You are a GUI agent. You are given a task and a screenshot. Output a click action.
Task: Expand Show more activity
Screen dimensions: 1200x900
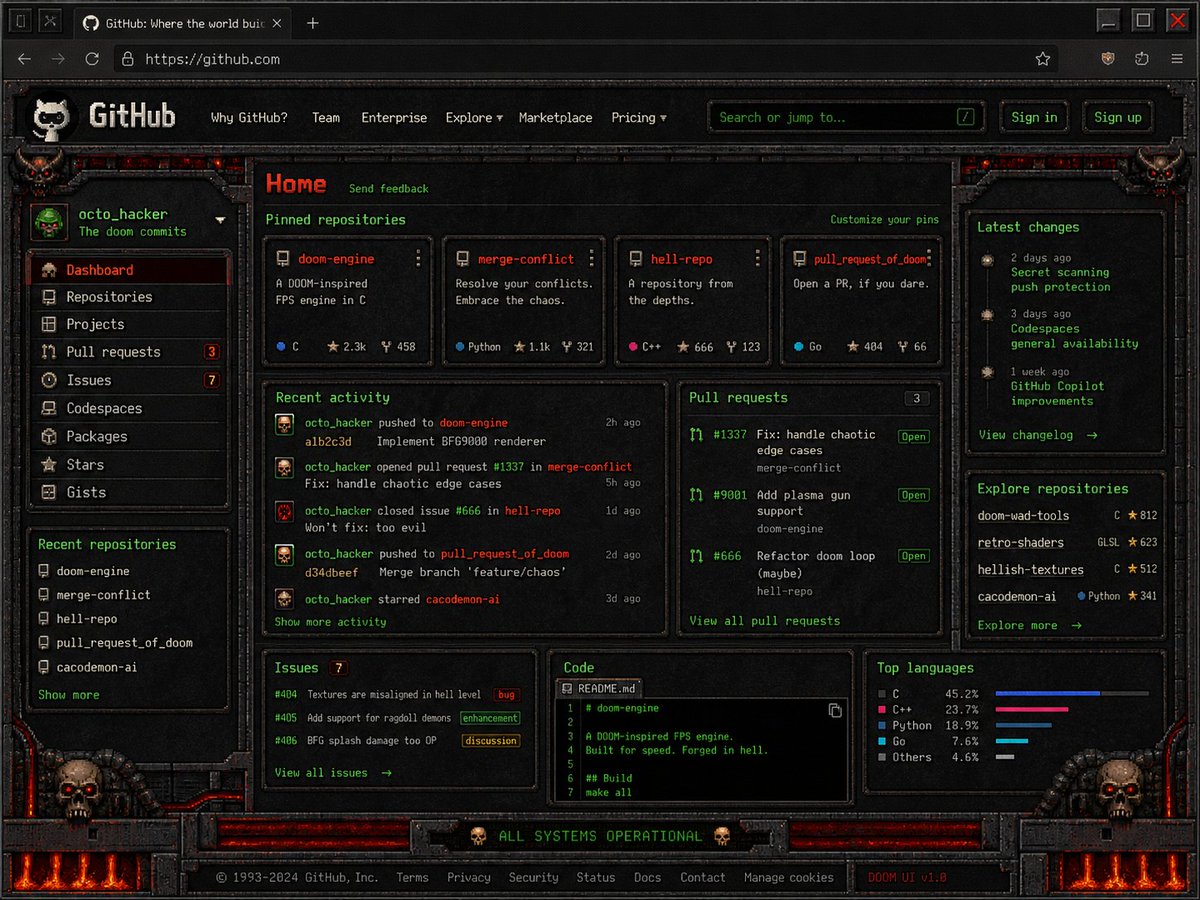331,622
